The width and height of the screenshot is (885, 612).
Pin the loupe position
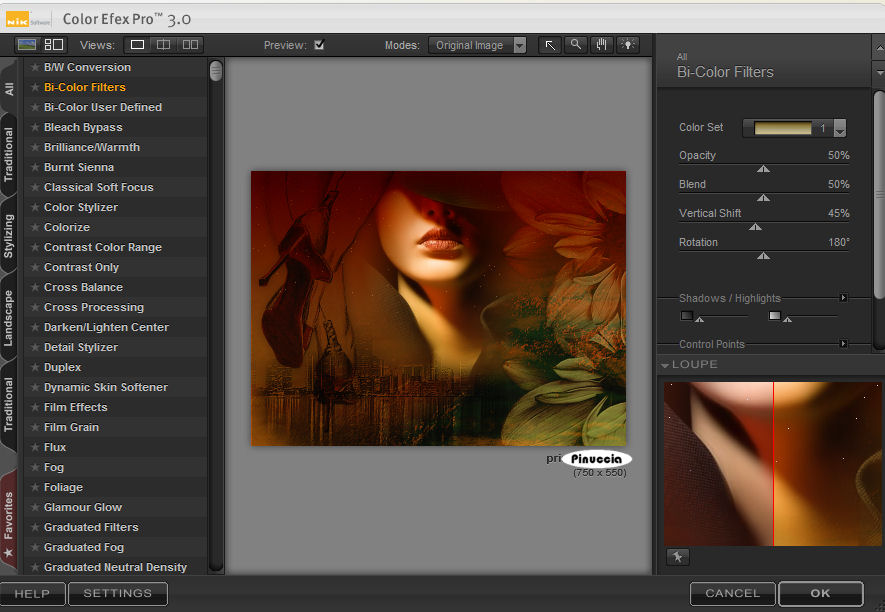tap(677, 557)
